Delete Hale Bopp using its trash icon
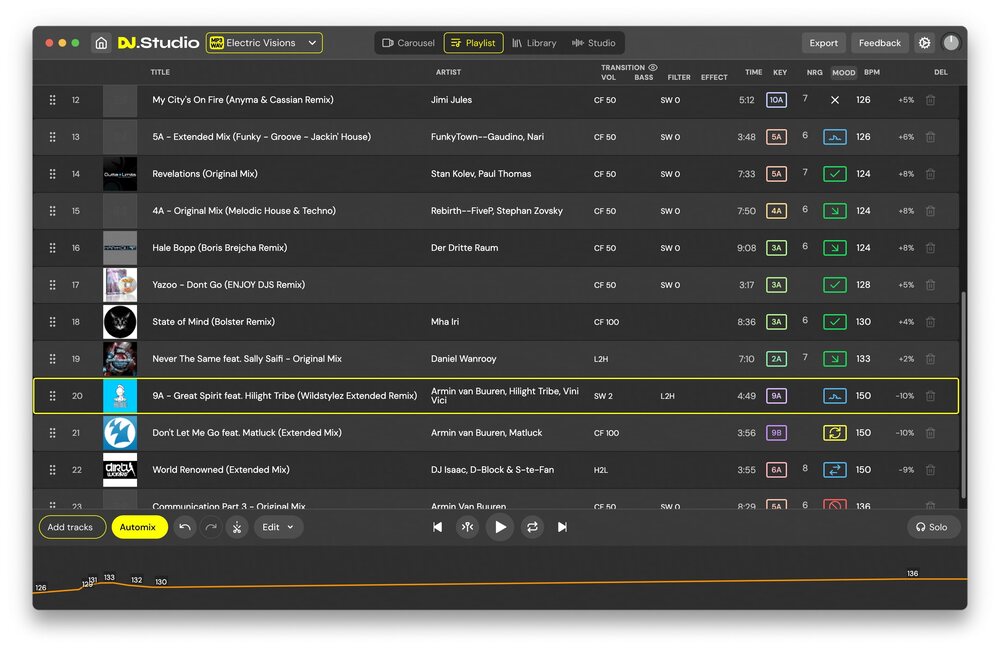The width and height of the screenshot is (1000, 649). point(931,247)
